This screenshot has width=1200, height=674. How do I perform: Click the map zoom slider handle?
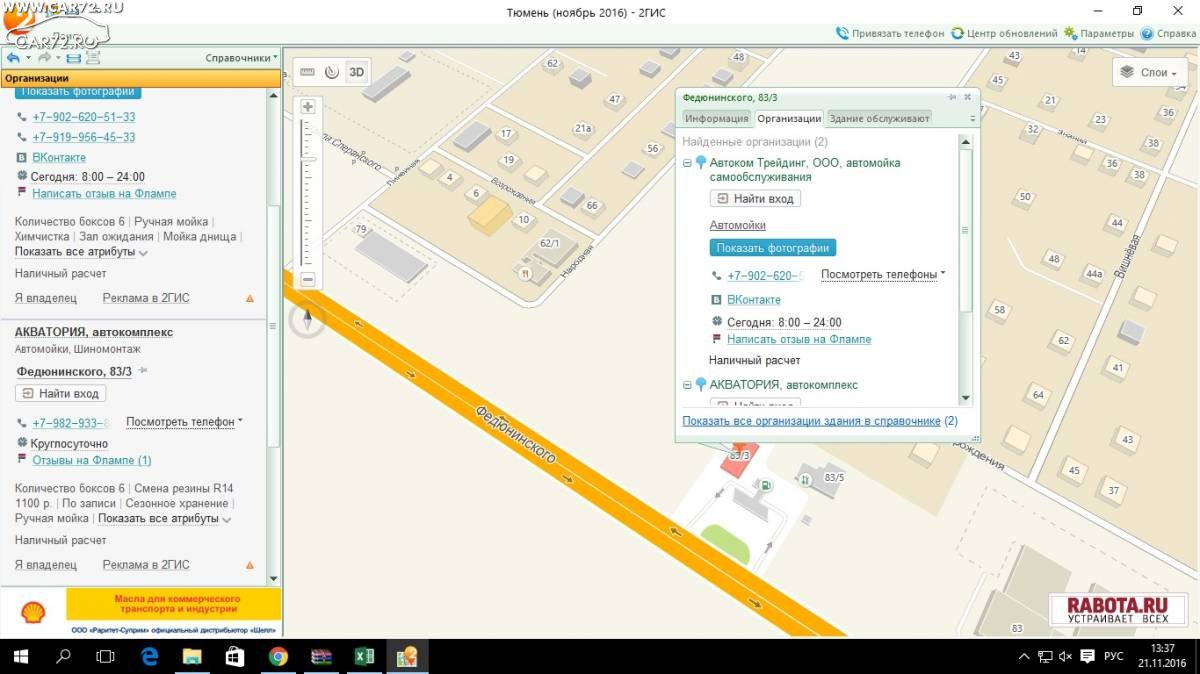click(309, 159)
